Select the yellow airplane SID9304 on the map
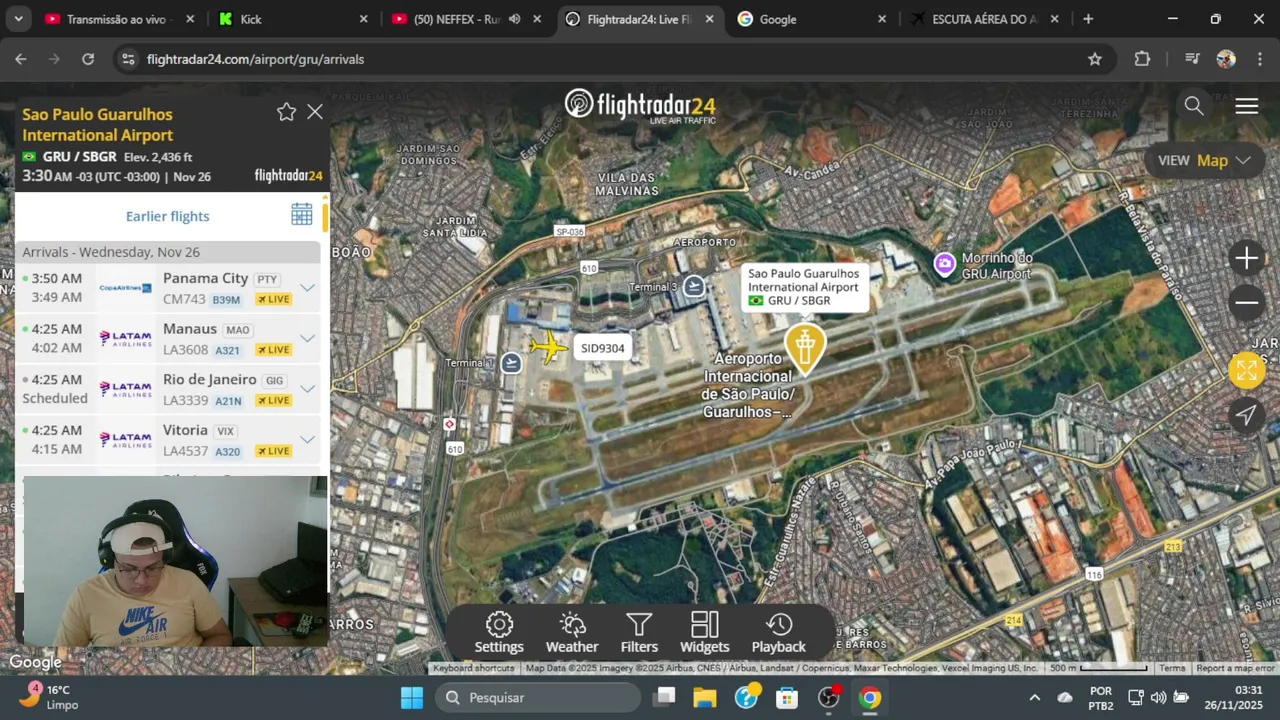The image size is (1280, 720). 548,347
